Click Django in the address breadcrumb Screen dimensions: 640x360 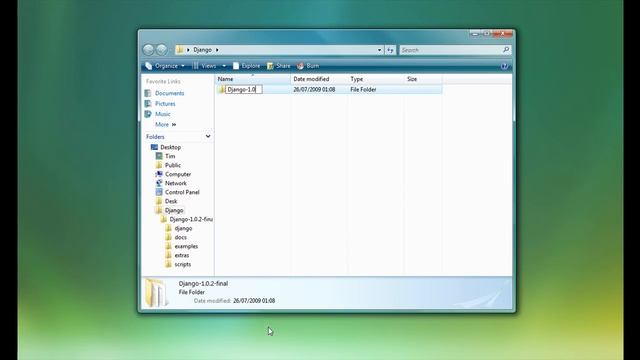[202, 50]
